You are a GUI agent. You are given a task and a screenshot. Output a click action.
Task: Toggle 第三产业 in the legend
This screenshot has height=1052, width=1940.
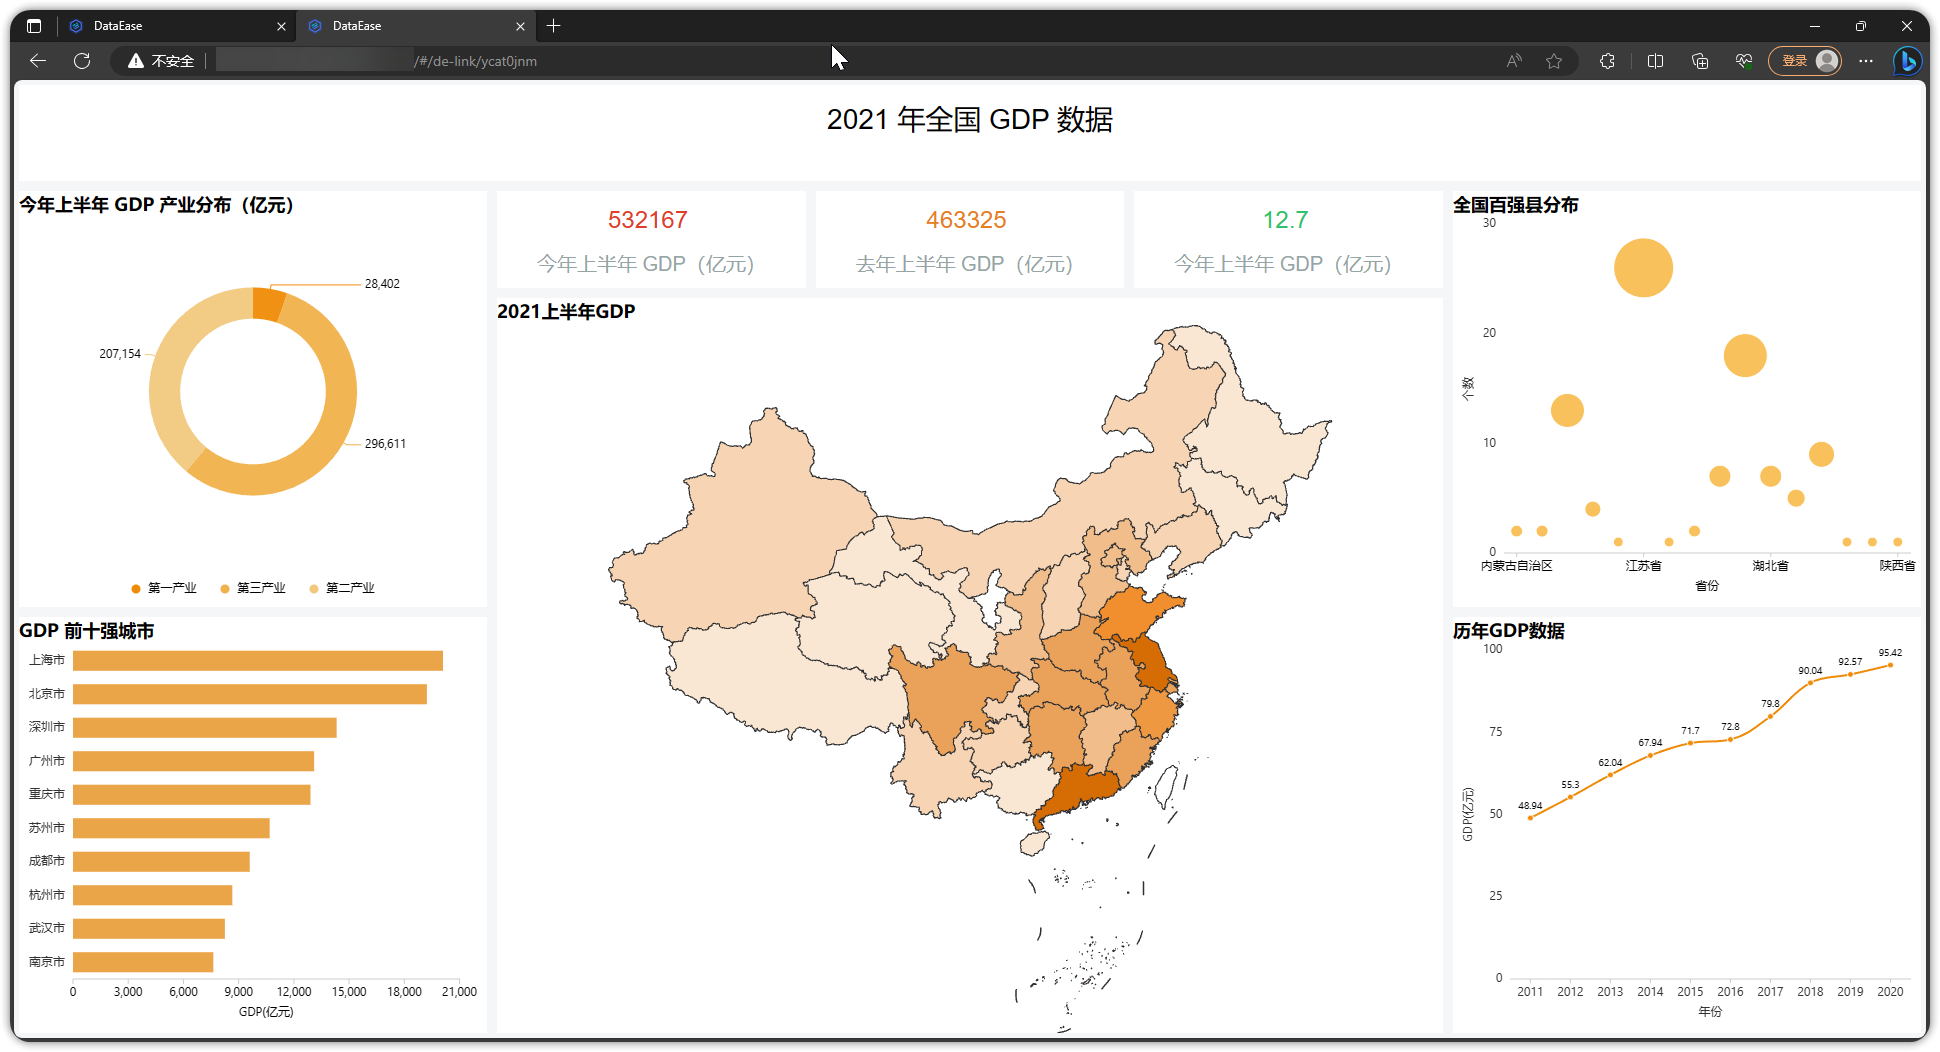[253, 588]
